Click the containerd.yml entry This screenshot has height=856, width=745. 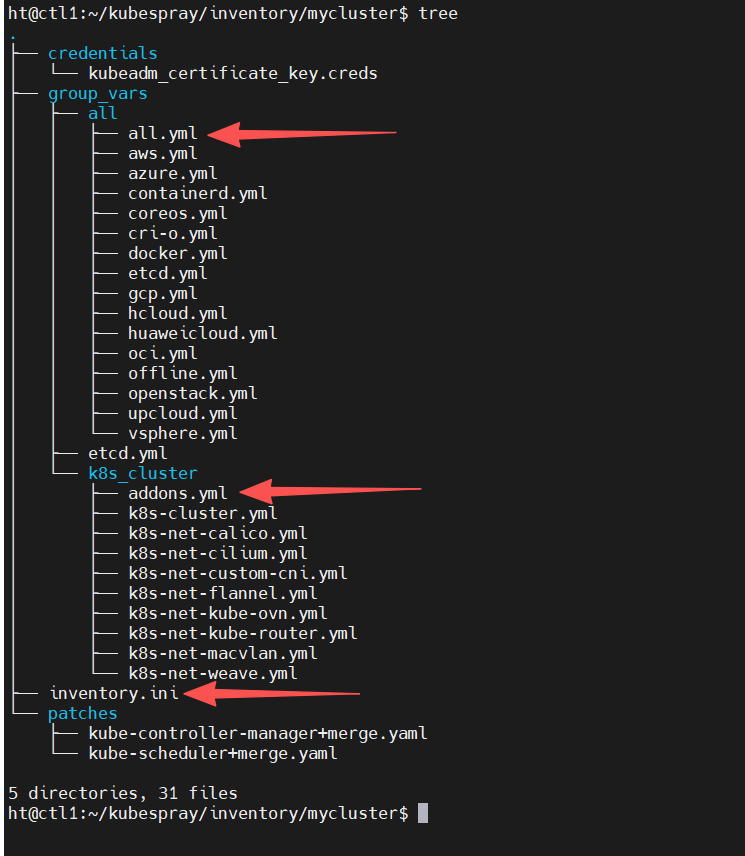click(198, 194)
